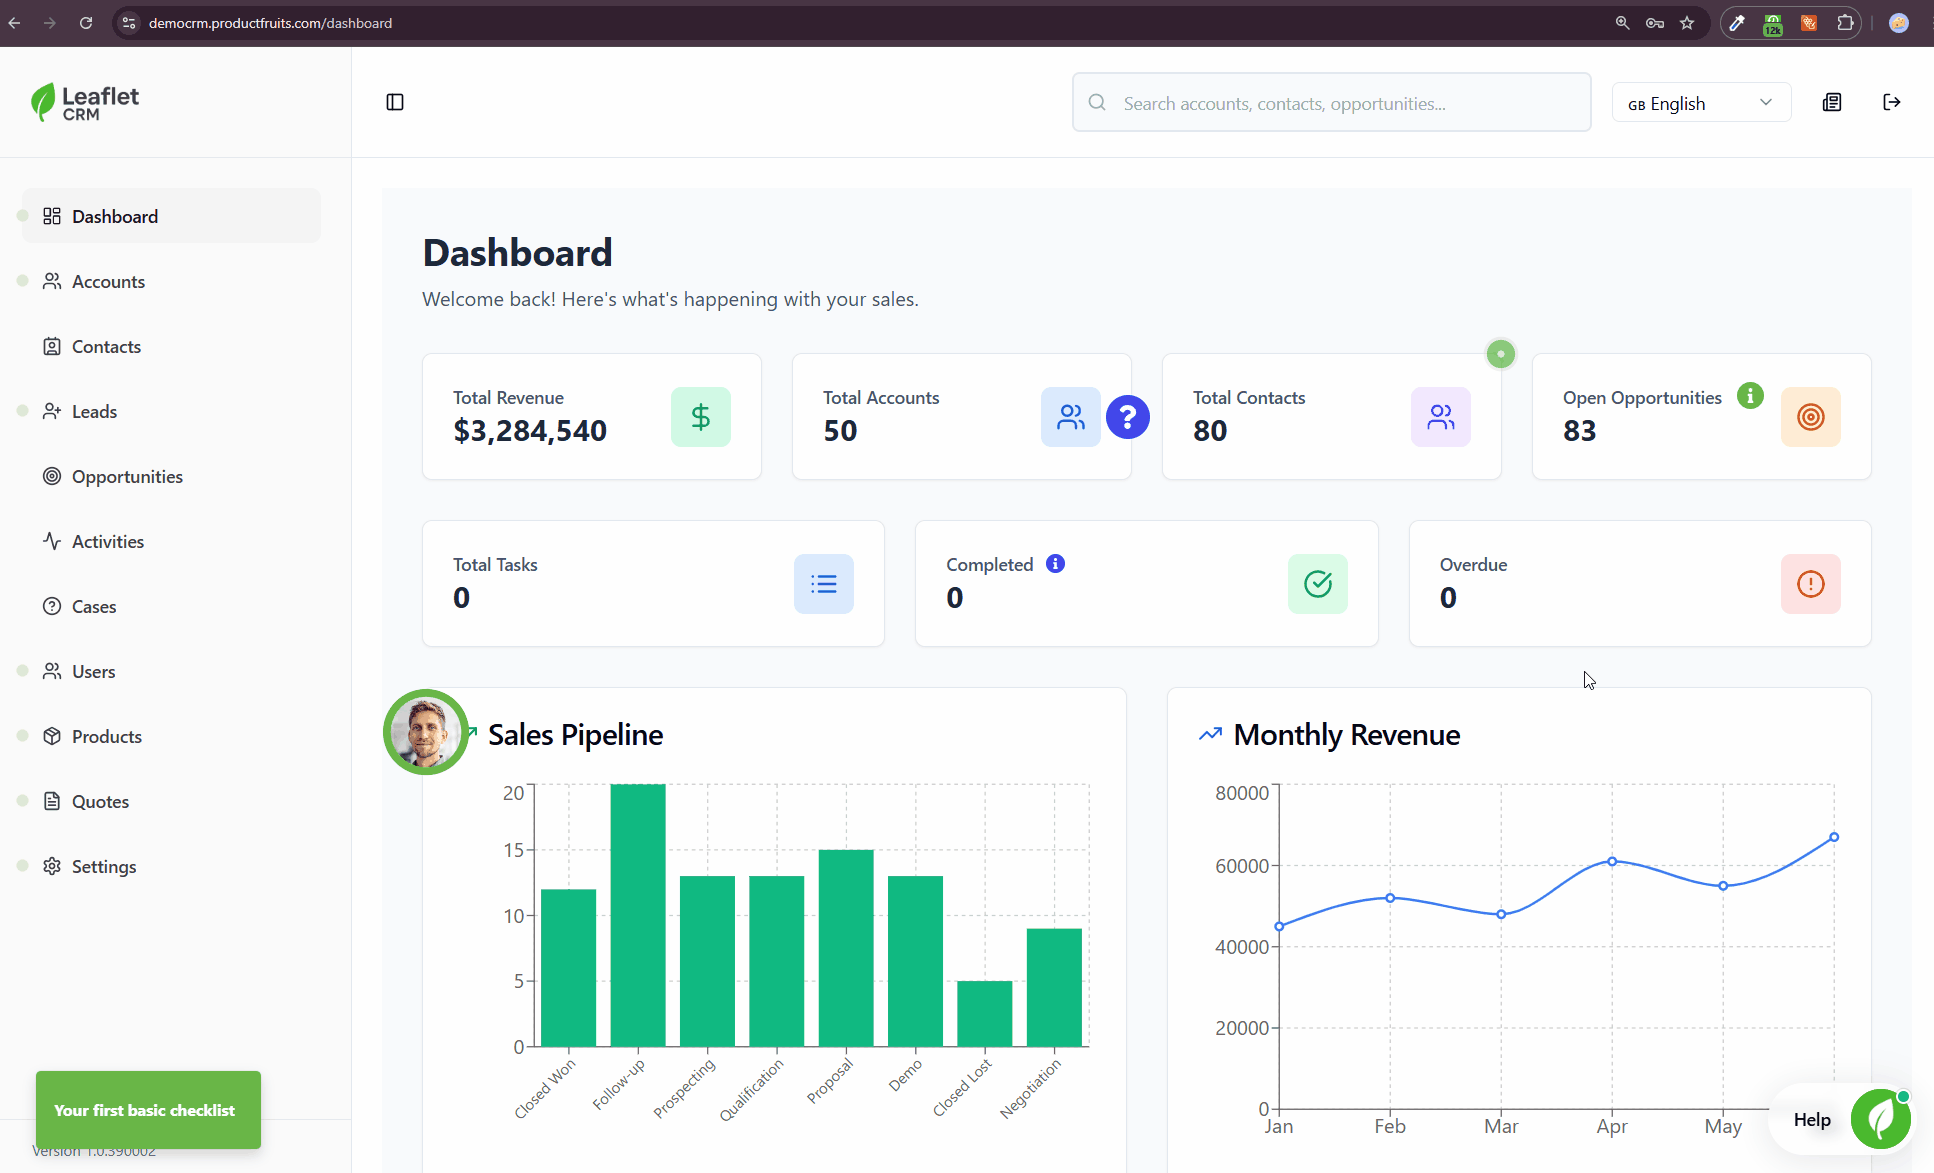Open Accounts from the sidebar

108,282
